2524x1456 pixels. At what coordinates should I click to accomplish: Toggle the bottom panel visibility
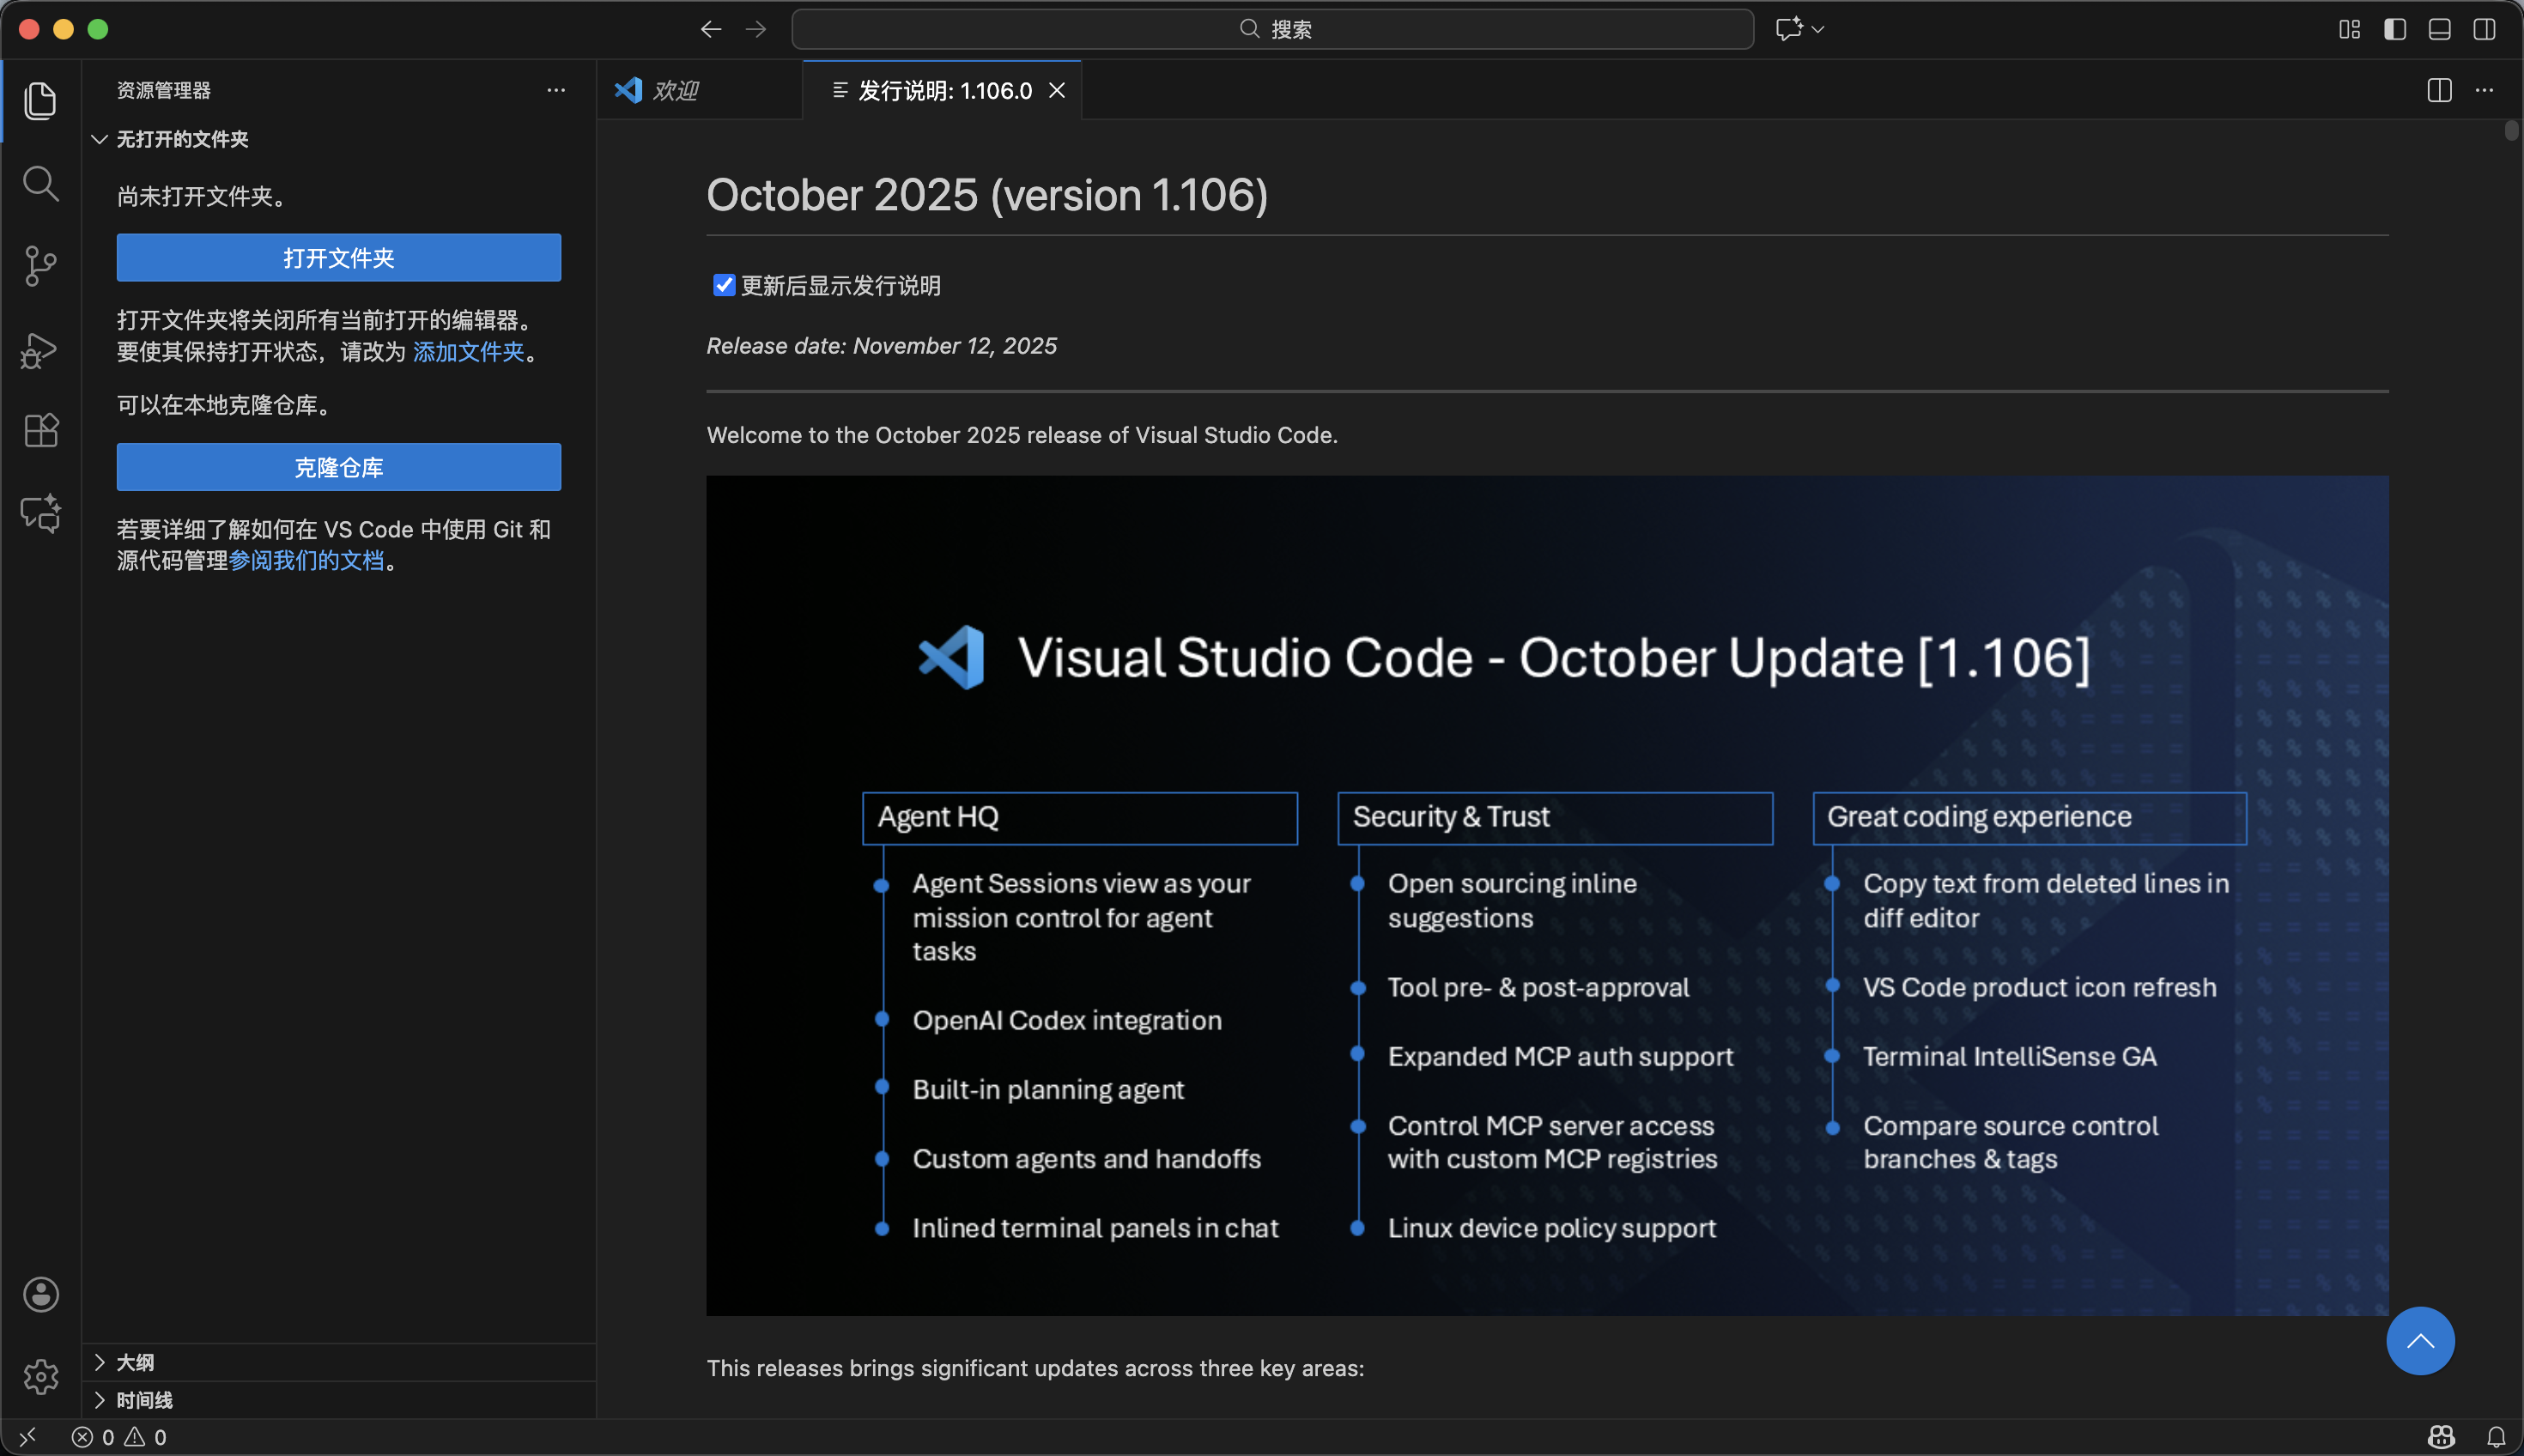point(2439,29)
